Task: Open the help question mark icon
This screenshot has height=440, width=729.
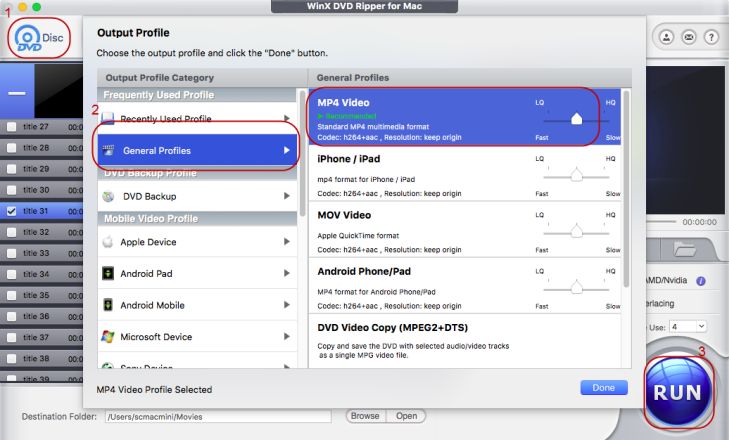Action: tap(711, 37)
